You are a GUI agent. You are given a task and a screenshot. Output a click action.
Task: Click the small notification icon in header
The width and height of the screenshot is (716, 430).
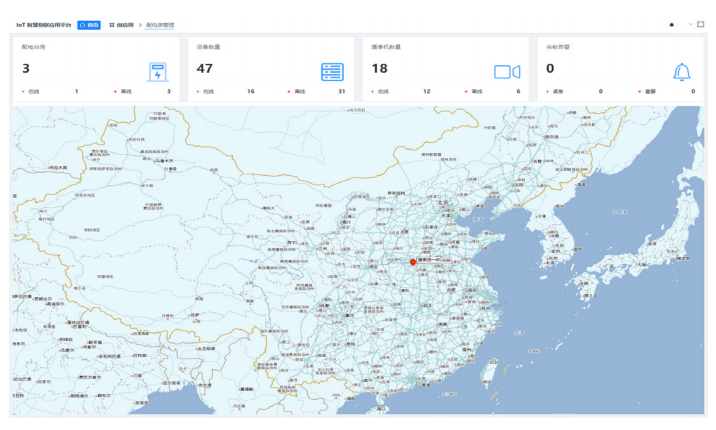672,24
